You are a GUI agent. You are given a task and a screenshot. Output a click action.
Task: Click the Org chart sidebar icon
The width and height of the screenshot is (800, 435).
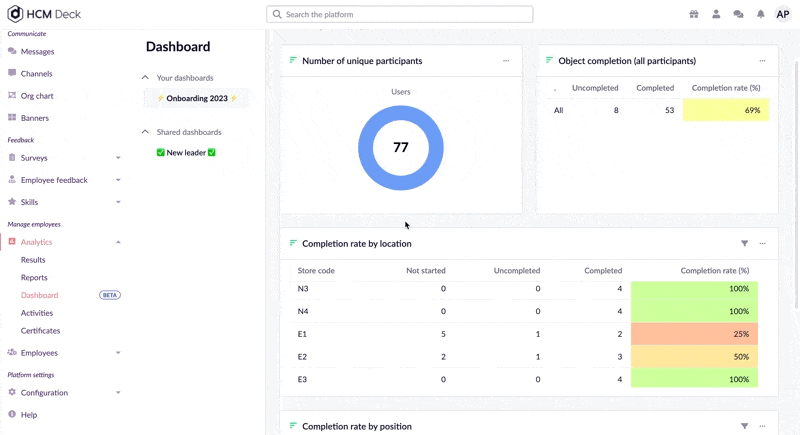[x=12, y=95]
